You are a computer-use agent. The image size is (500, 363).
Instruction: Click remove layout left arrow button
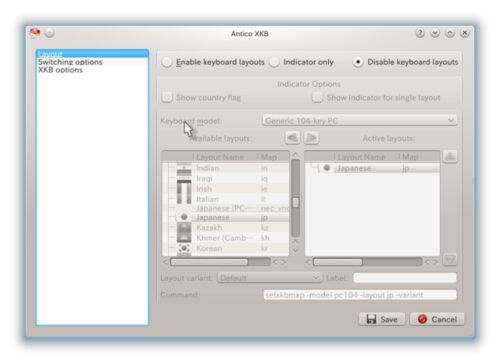click(x=292, y=138)
